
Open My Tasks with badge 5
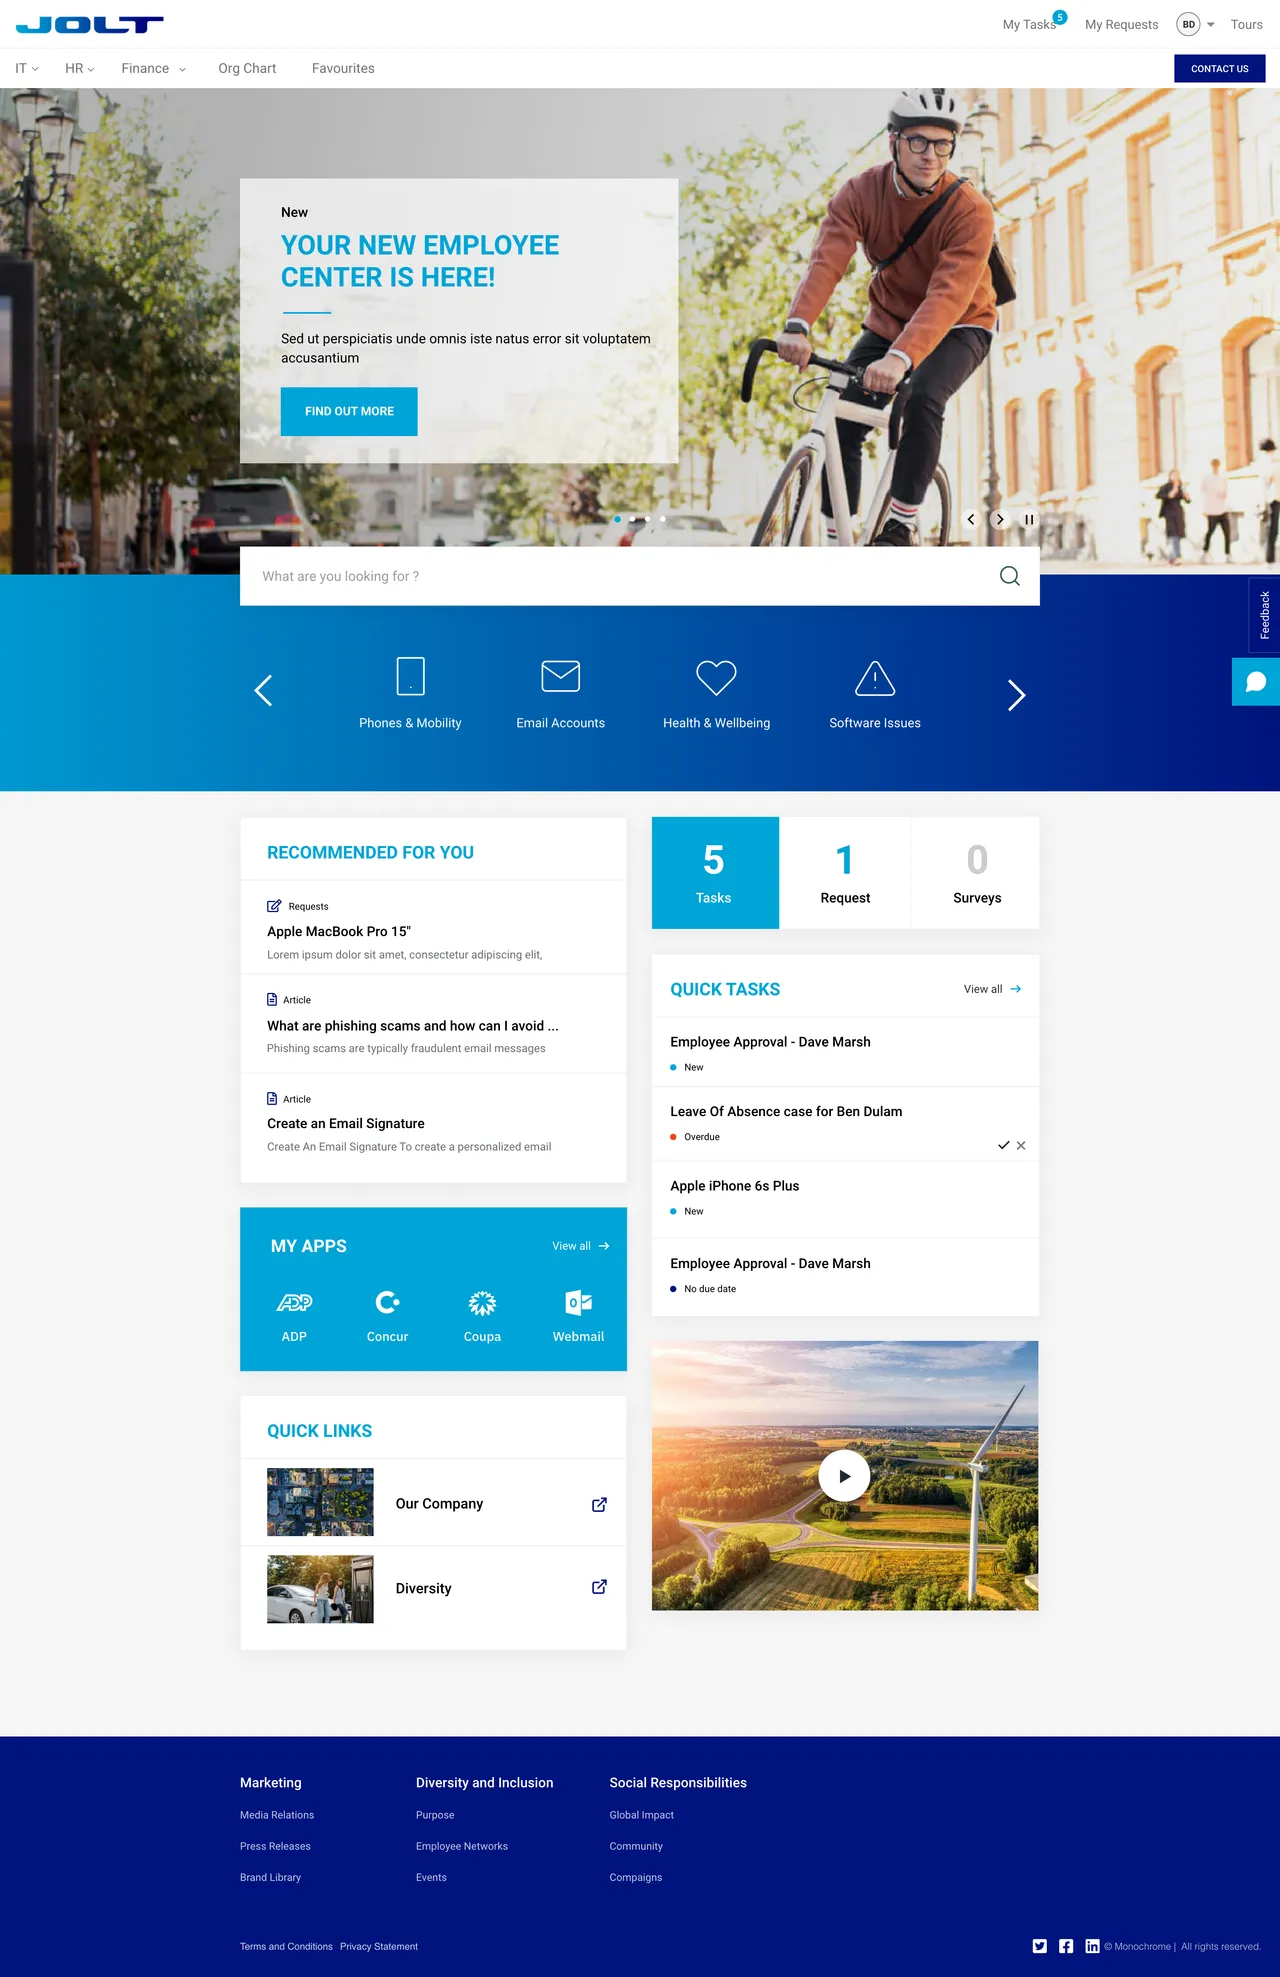[1034, 23]
